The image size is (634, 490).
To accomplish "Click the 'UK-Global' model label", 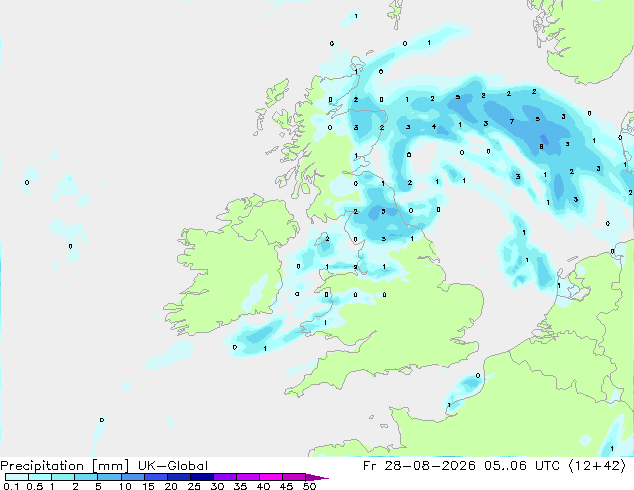I will click(x=173, y=466).
